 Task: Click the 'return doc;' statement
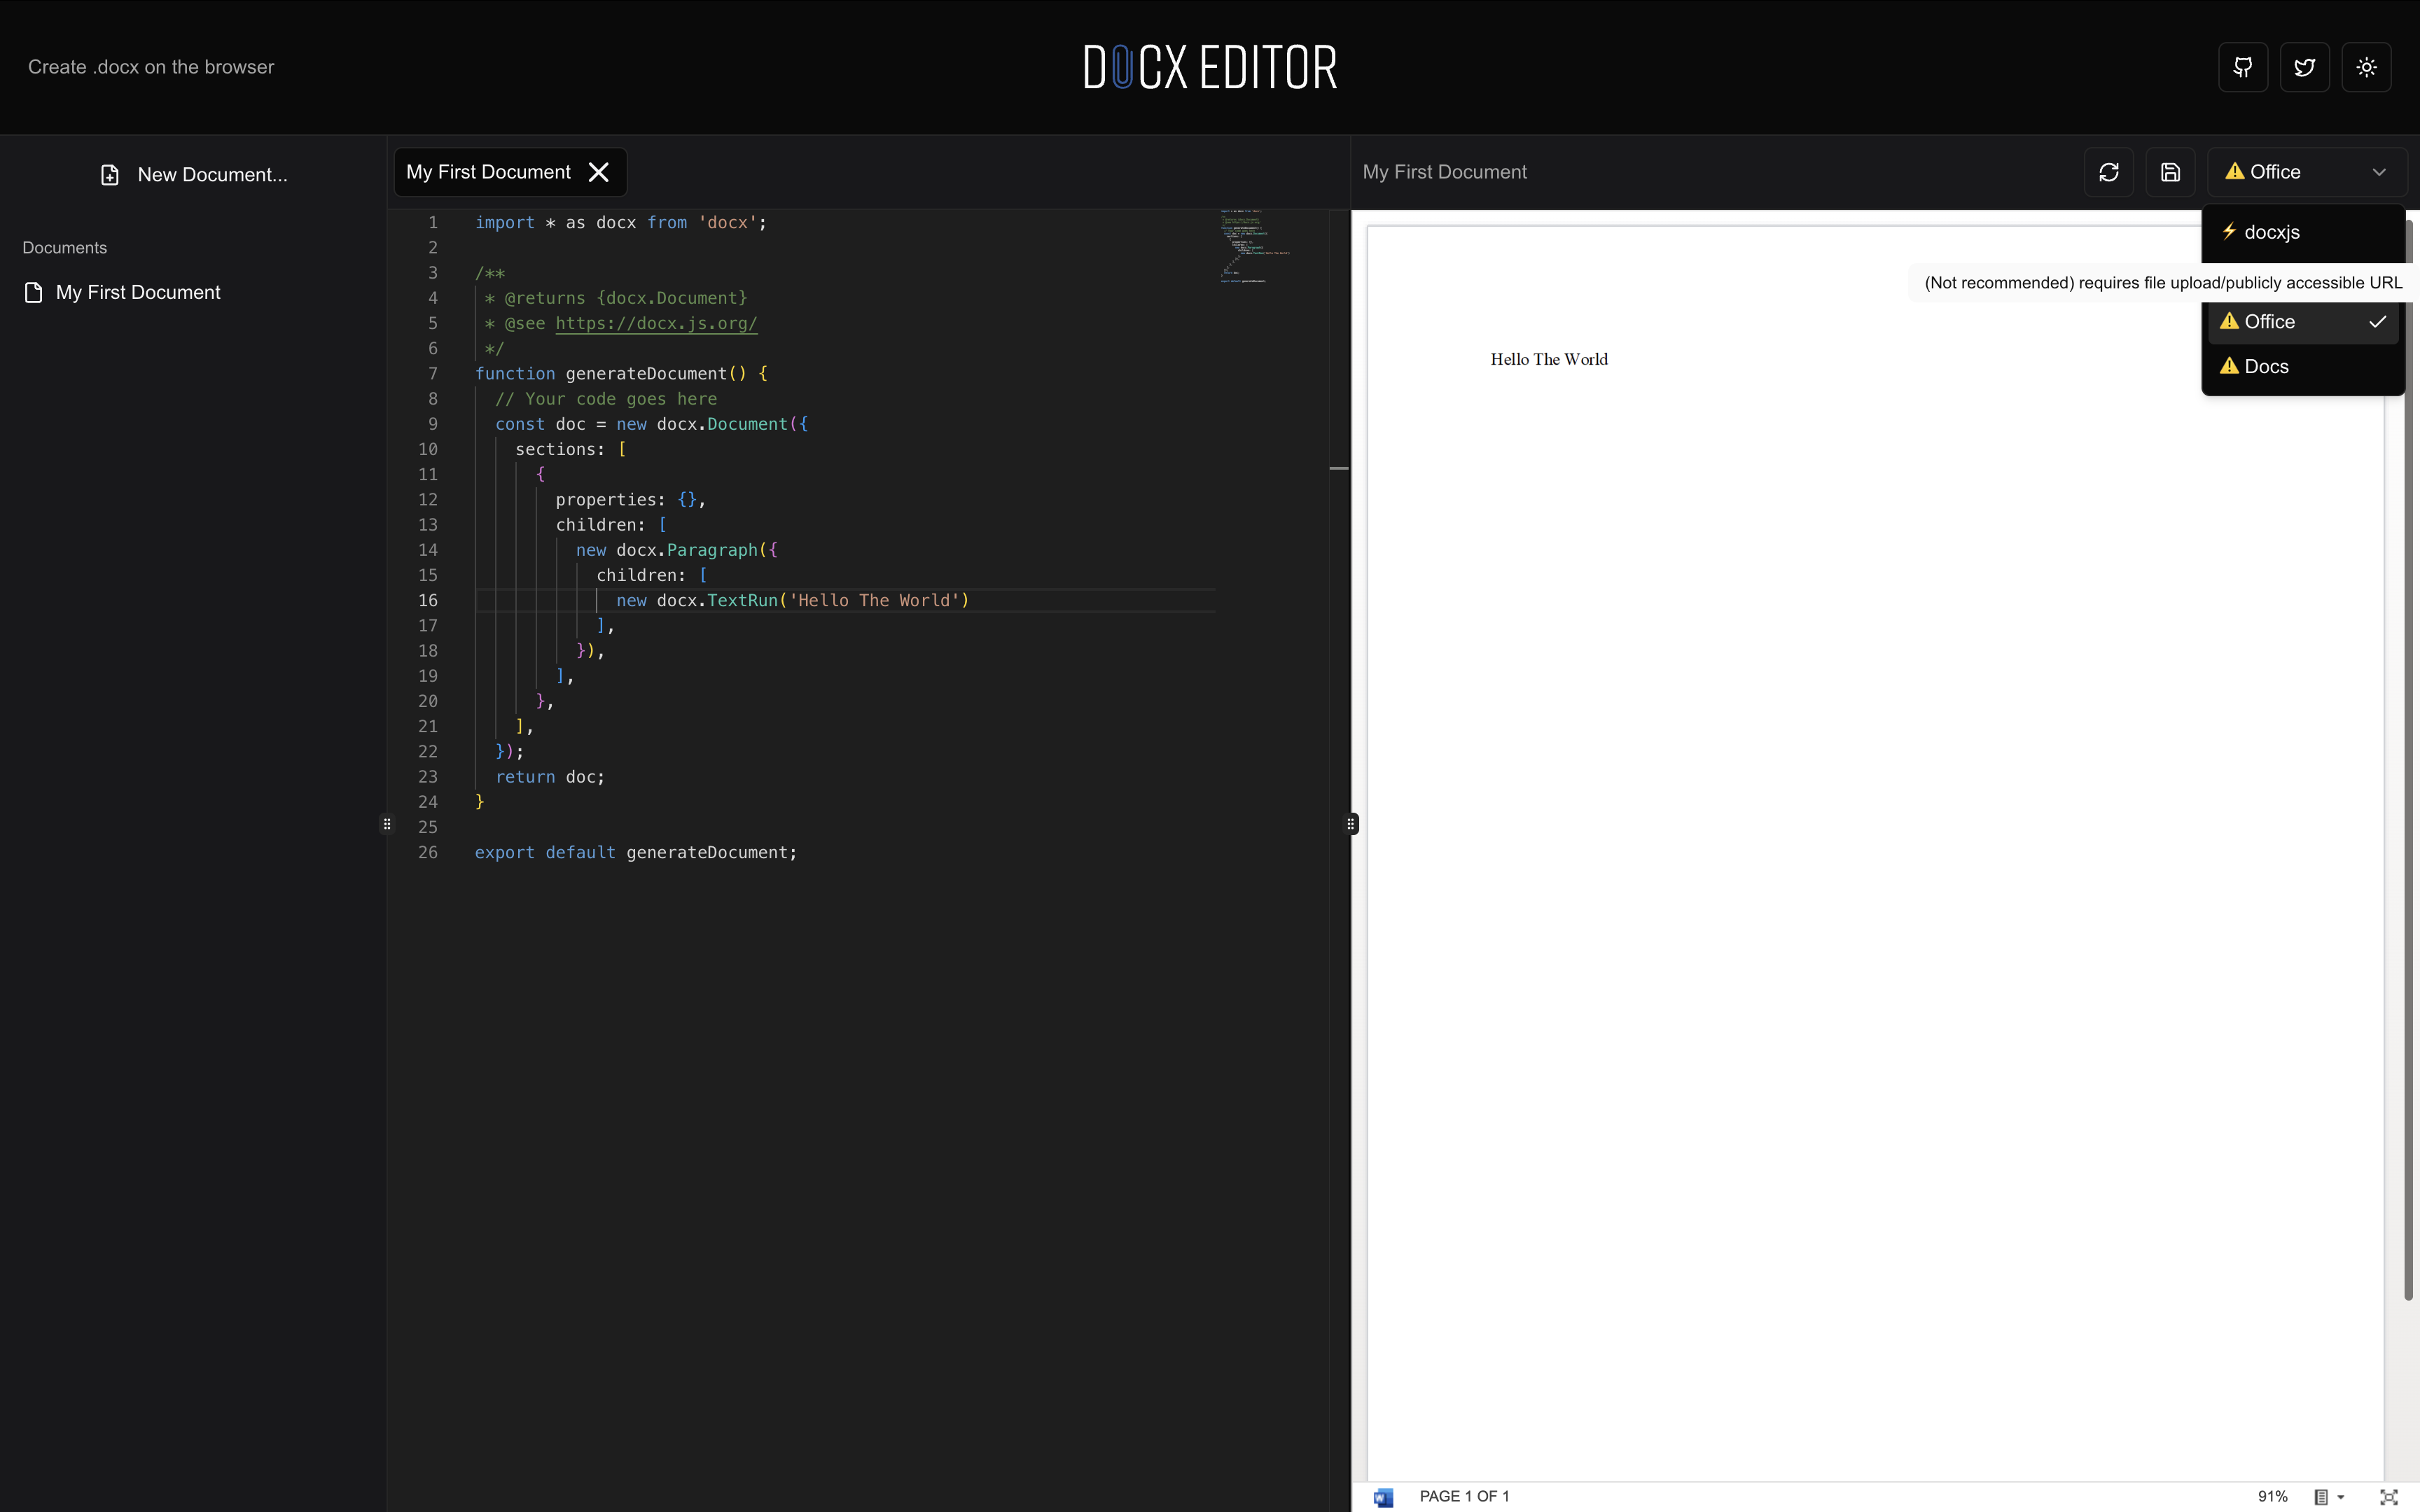pos(550,776)
